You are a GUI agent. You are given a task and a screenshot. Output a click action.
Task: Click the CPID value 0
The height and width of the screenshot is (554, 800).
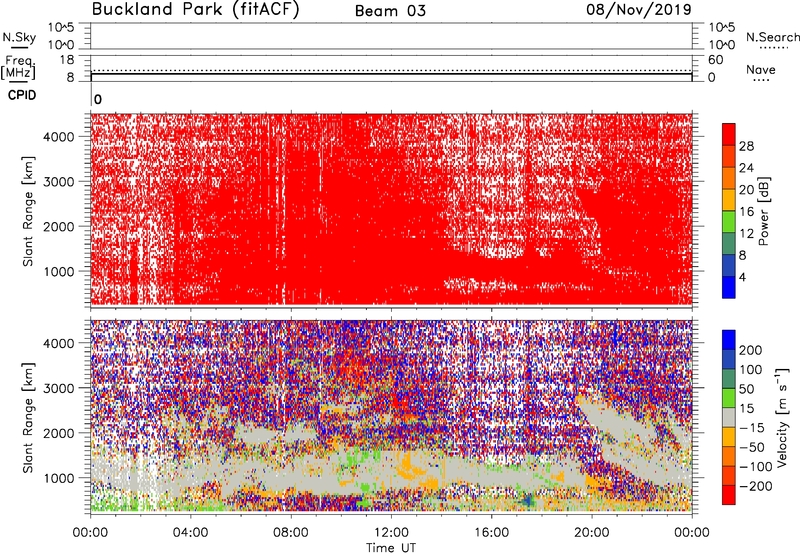coord(98,100)
